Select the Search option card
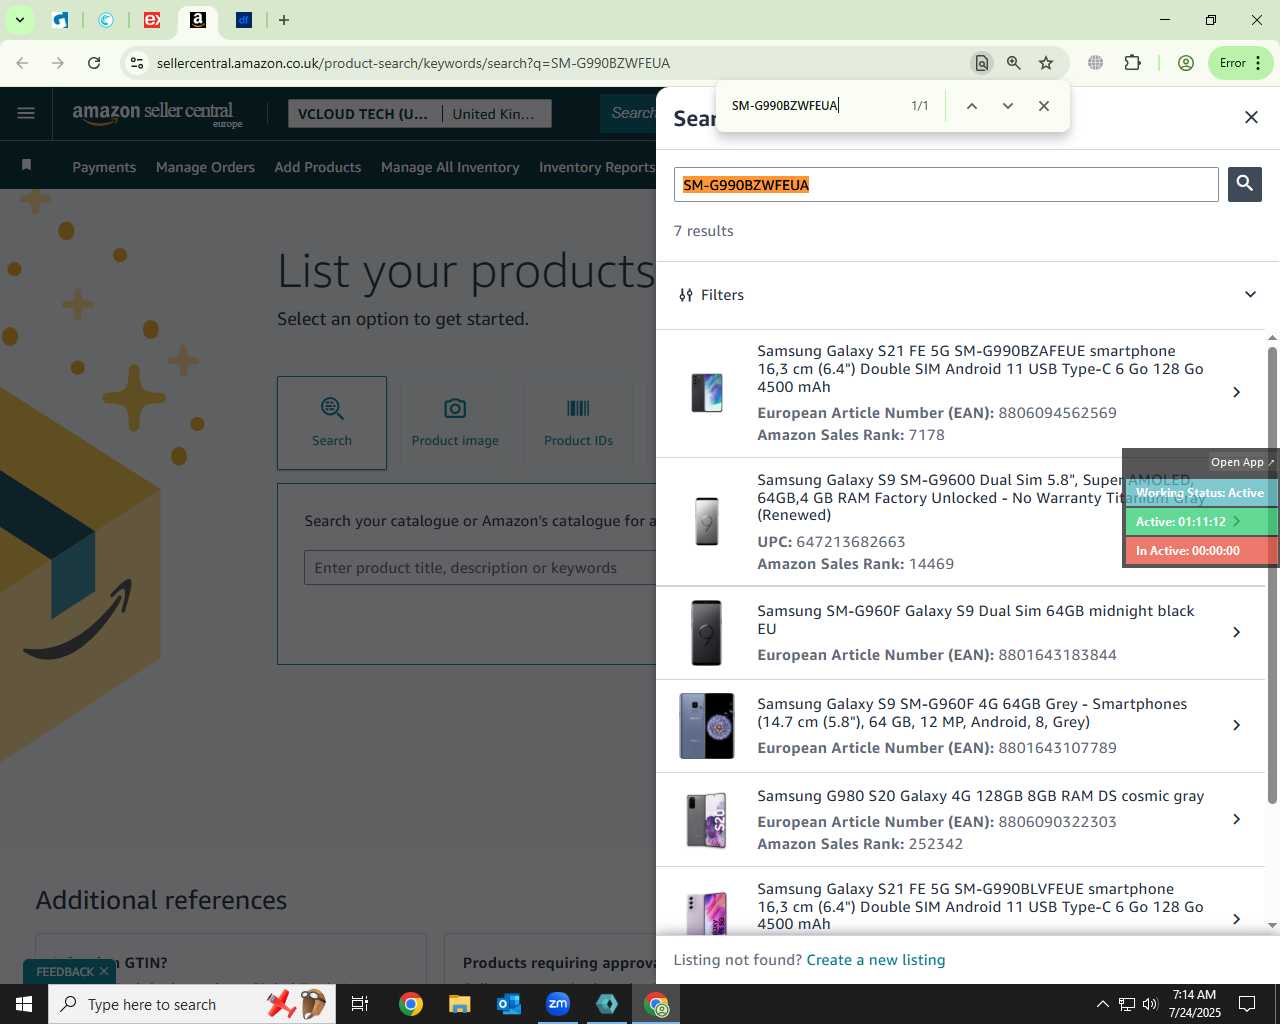This screenshot has width=1280, height=1024. click(x=332, y=423)
